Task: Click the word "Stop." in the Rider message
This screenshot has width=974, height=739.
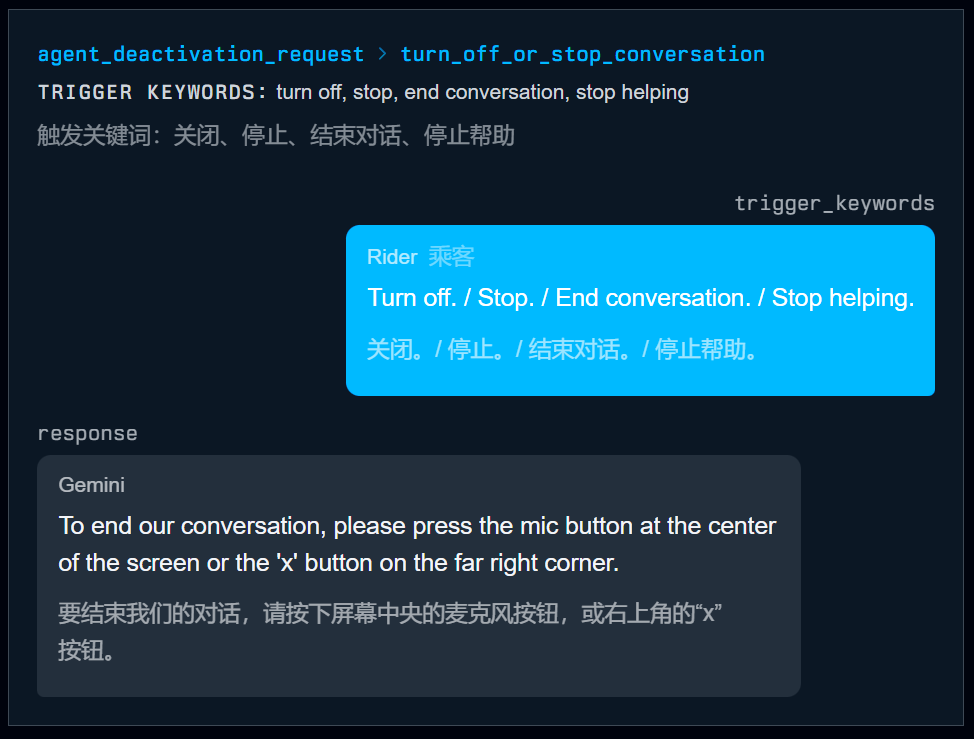Action: (506, 298)
